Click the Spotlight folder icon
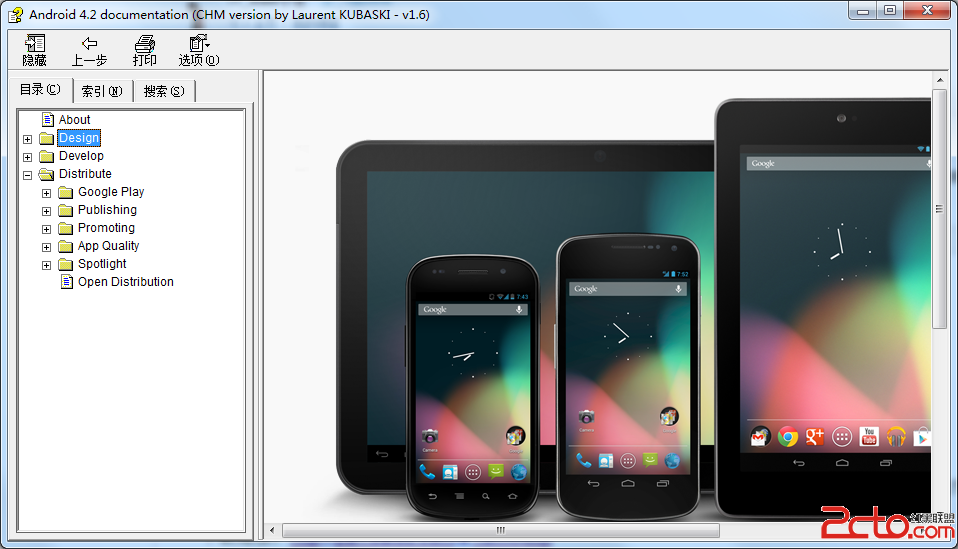Viewport: 958px width, 549px height. click(65, 264)
